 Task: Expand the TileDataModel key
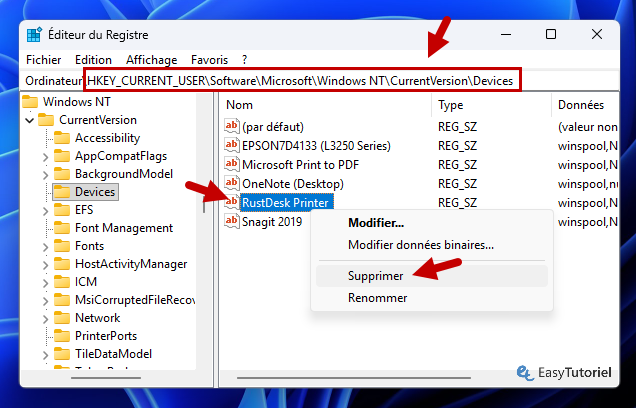click(45, 355)
